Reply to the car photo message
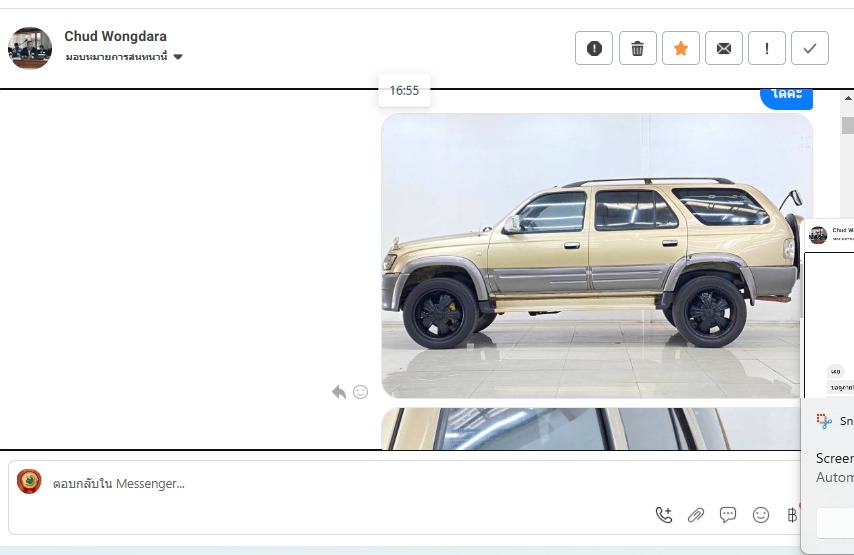The width and height of the screenshot is (854, 555). (x=339, y=392)
